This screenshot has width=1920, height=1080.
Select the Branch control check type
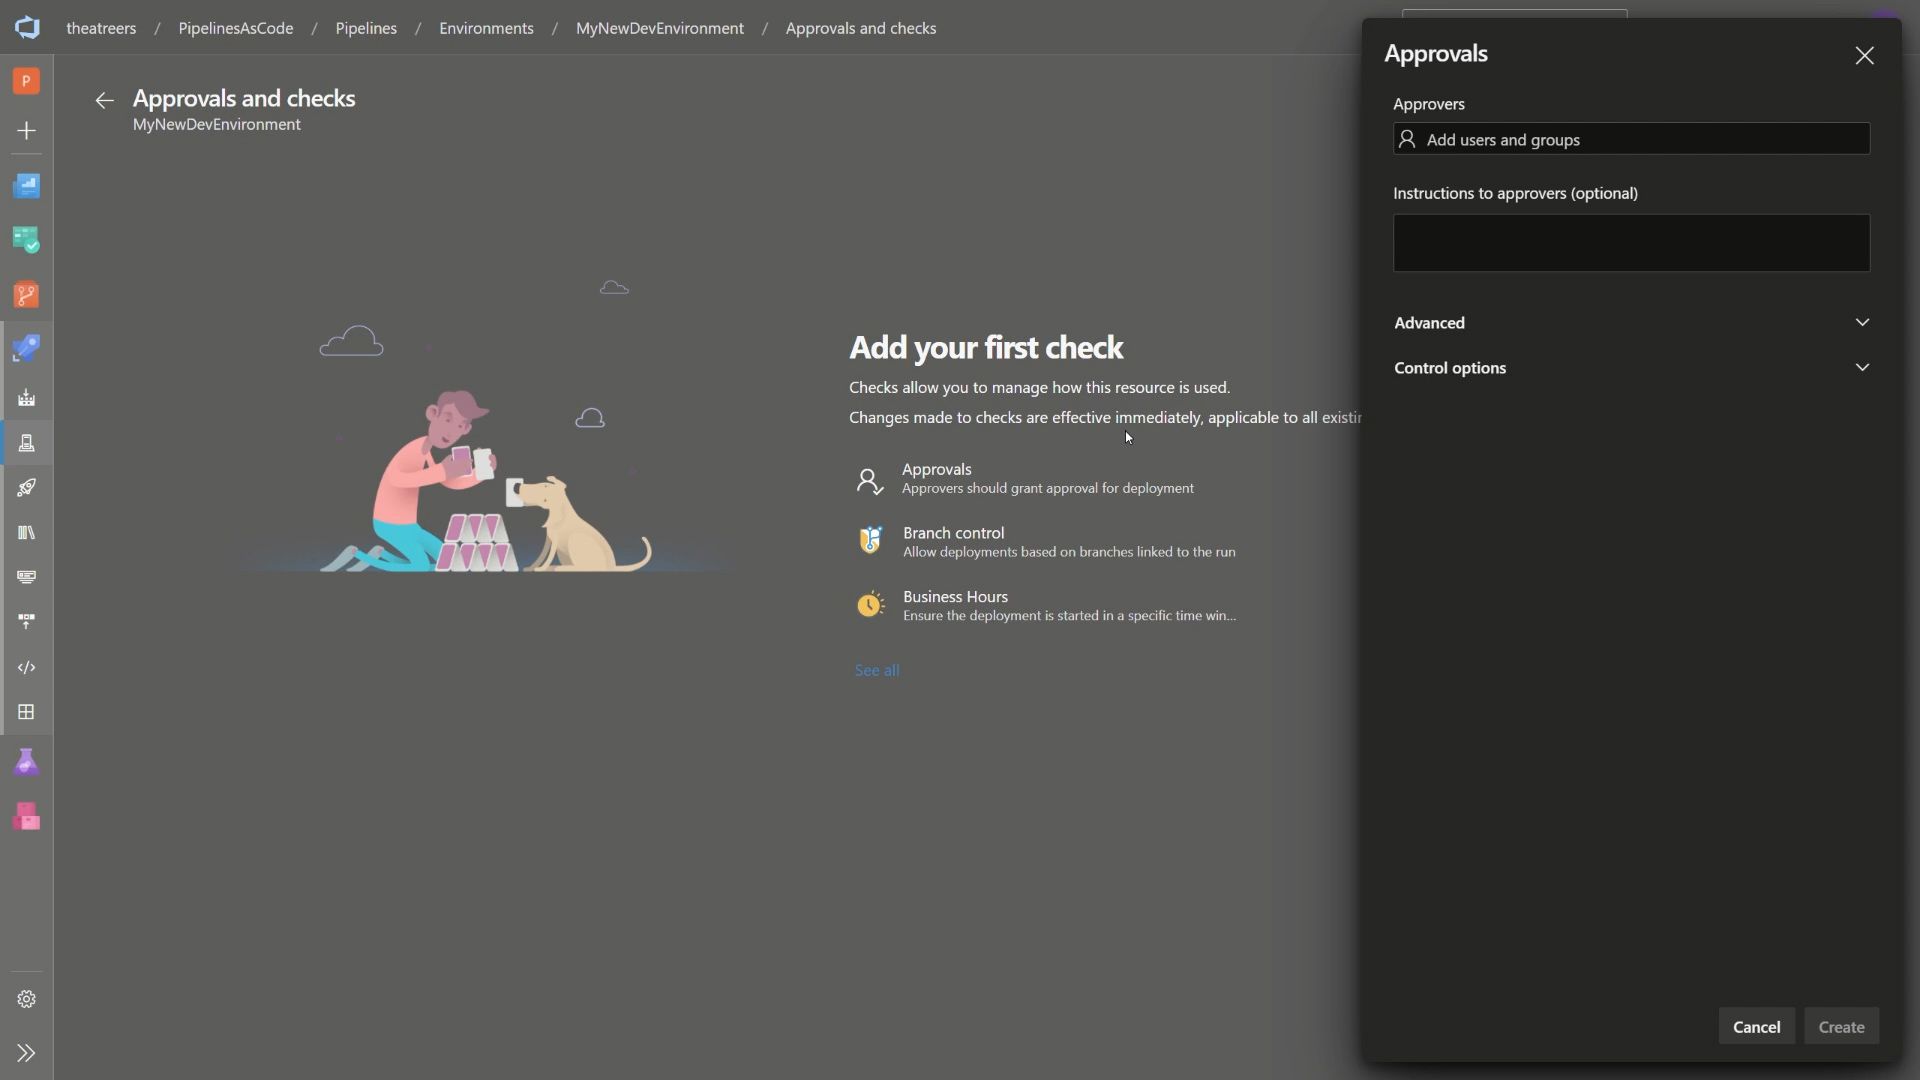(1069, 541)
